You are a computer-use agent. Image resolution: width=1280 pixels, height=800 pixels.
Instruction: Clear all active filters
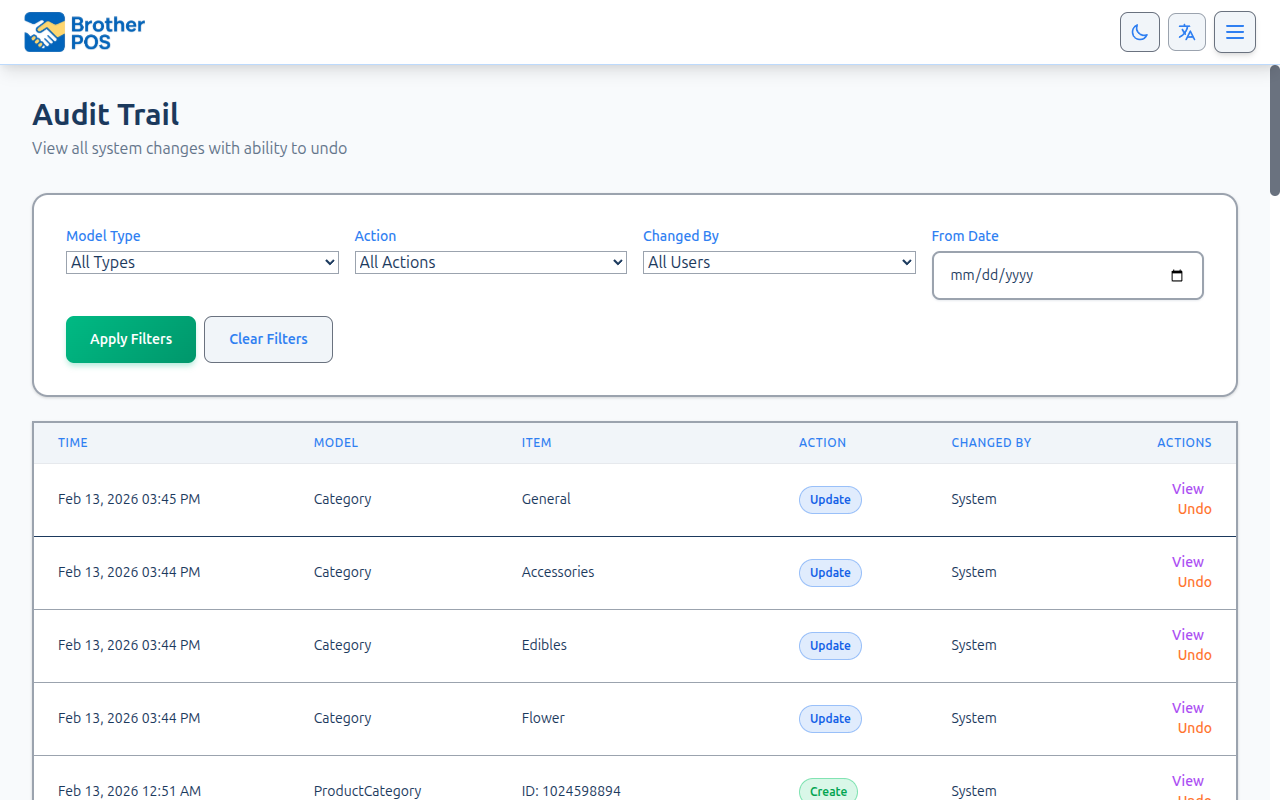click(x=268, y=339)
